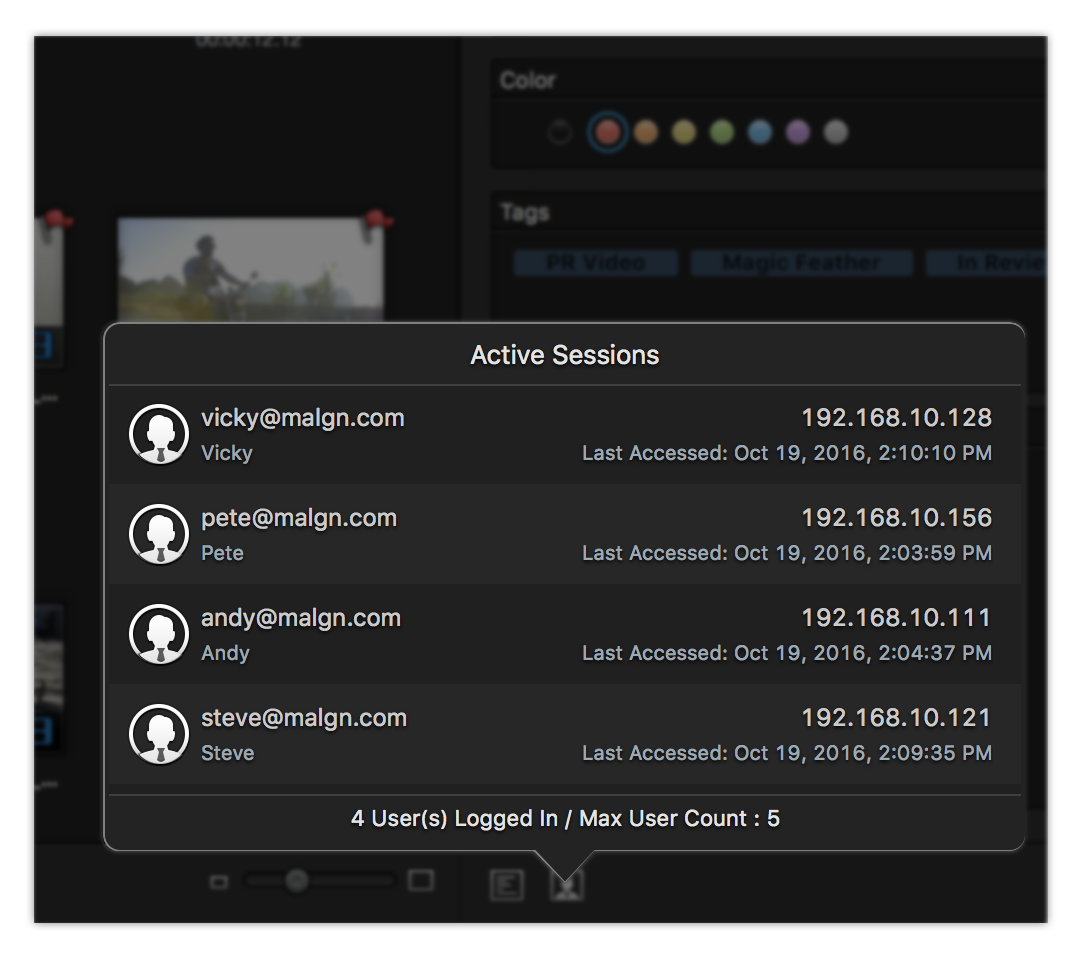Open the metadata inspector E icon
The height and width of the screenshot is (960, 1080).
[508, 884]
